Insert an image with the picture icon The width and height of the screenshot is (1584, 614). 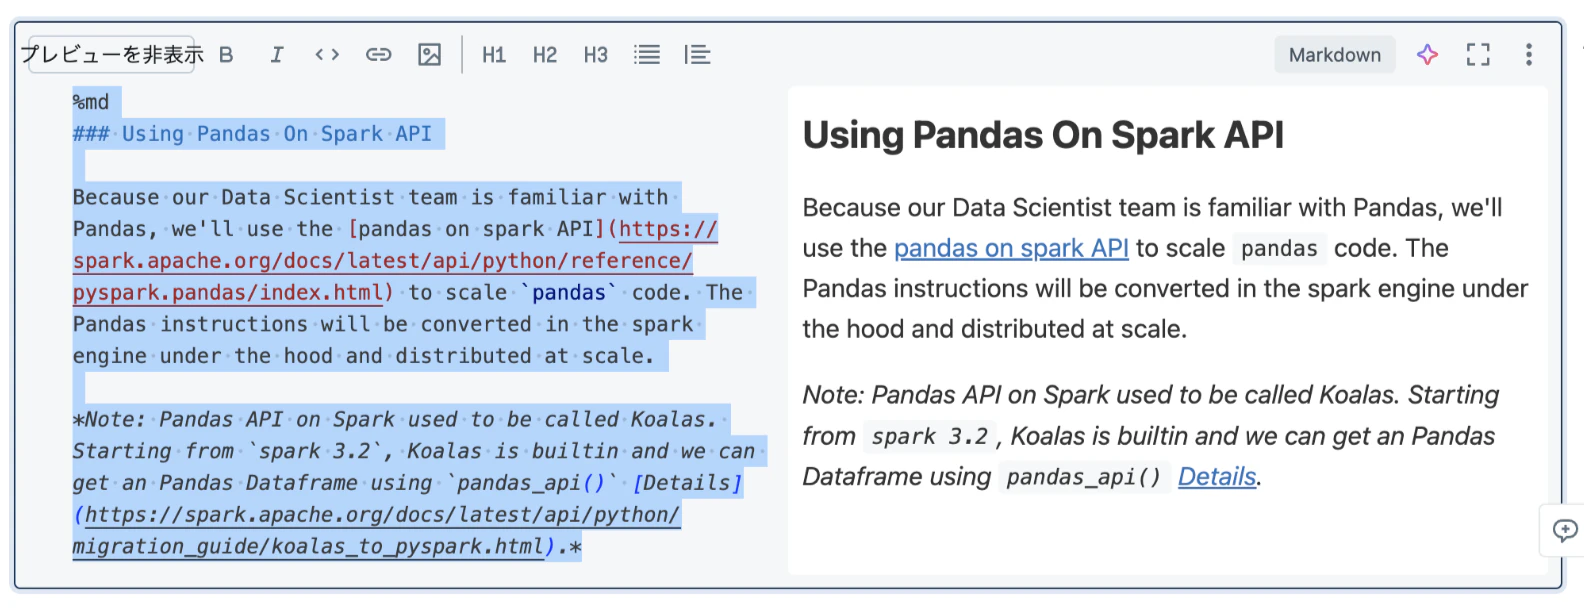pyautogui.click(x=430, y=55)
